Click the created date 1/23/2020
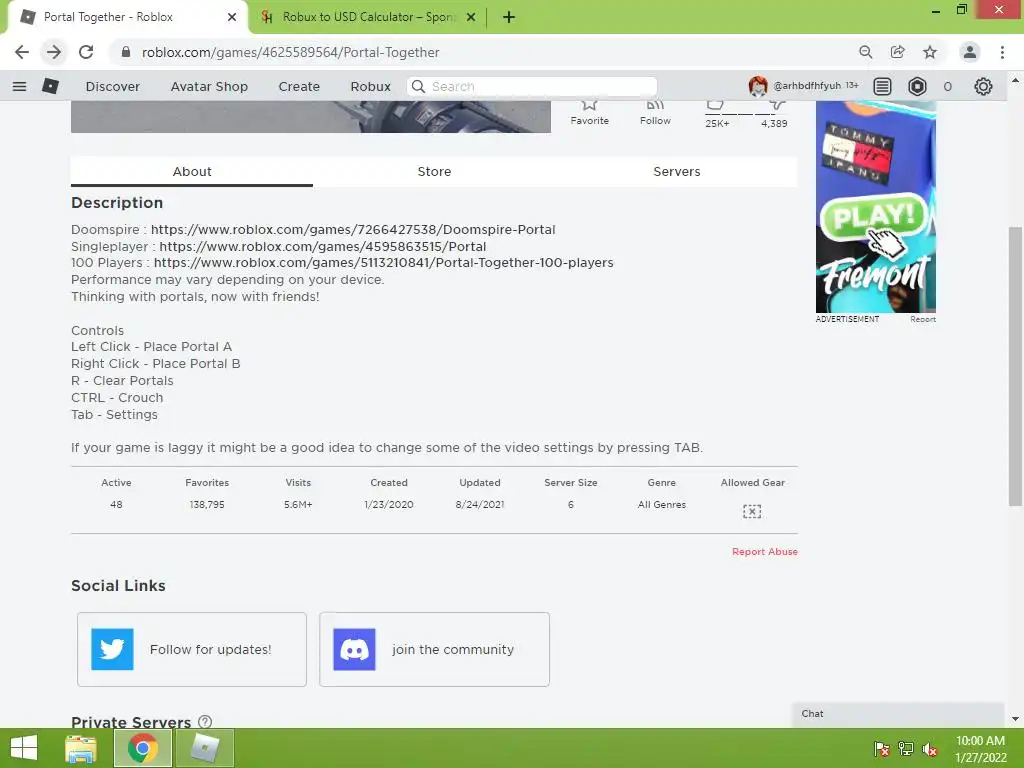 point(389,505)
